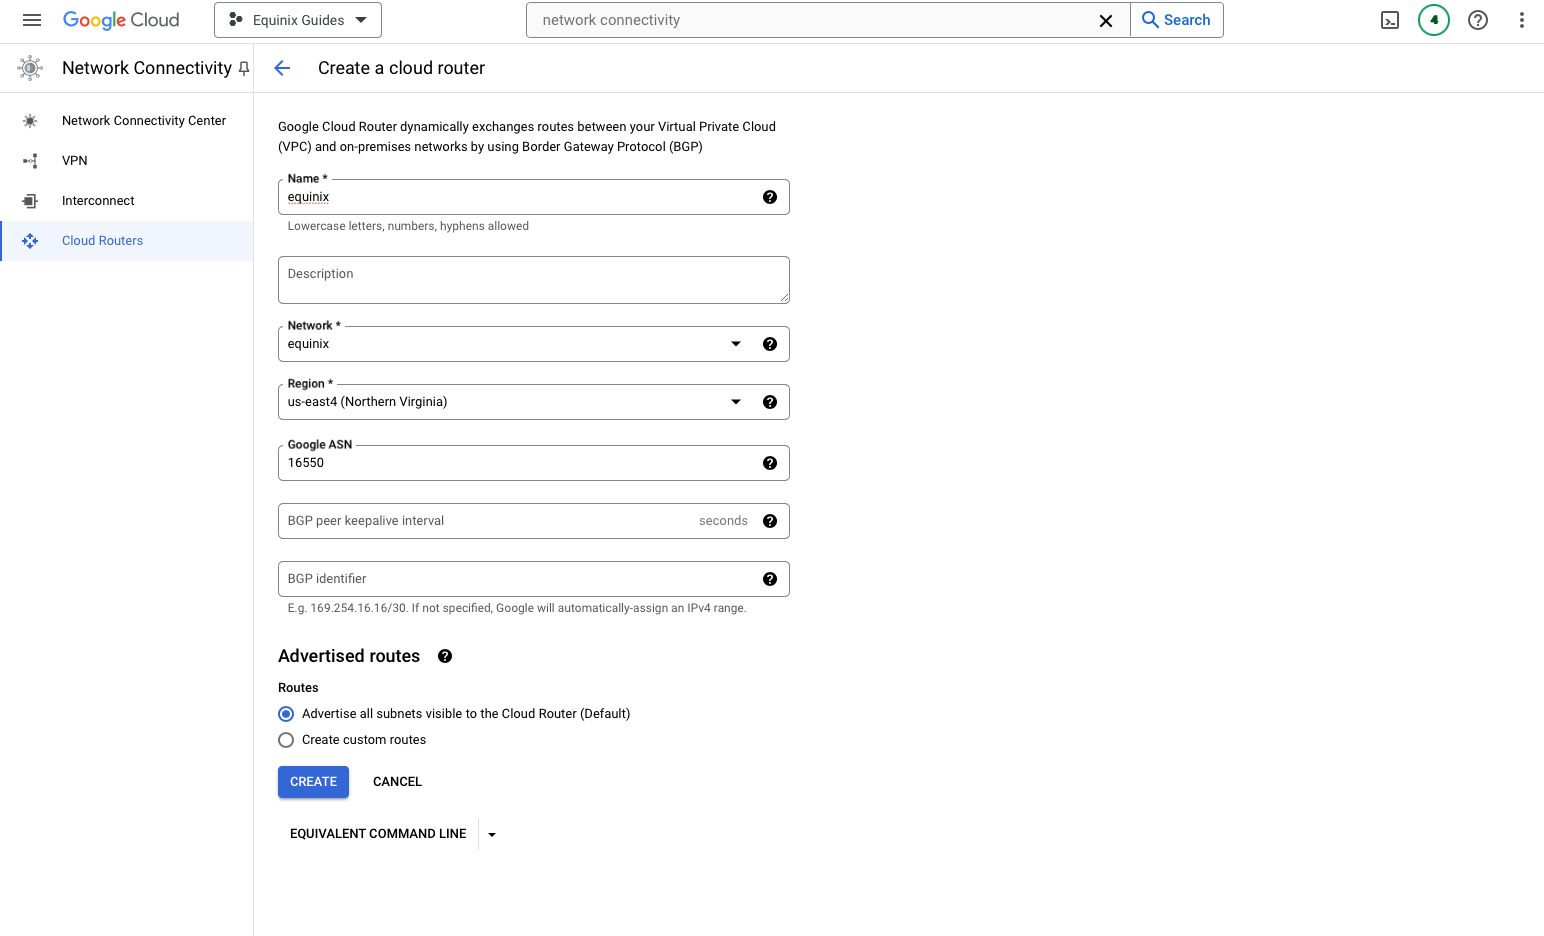Show help for BGP peer keepalive interval
The height and width of the screenshot is (936, 1544).
(x=770, y=521)
